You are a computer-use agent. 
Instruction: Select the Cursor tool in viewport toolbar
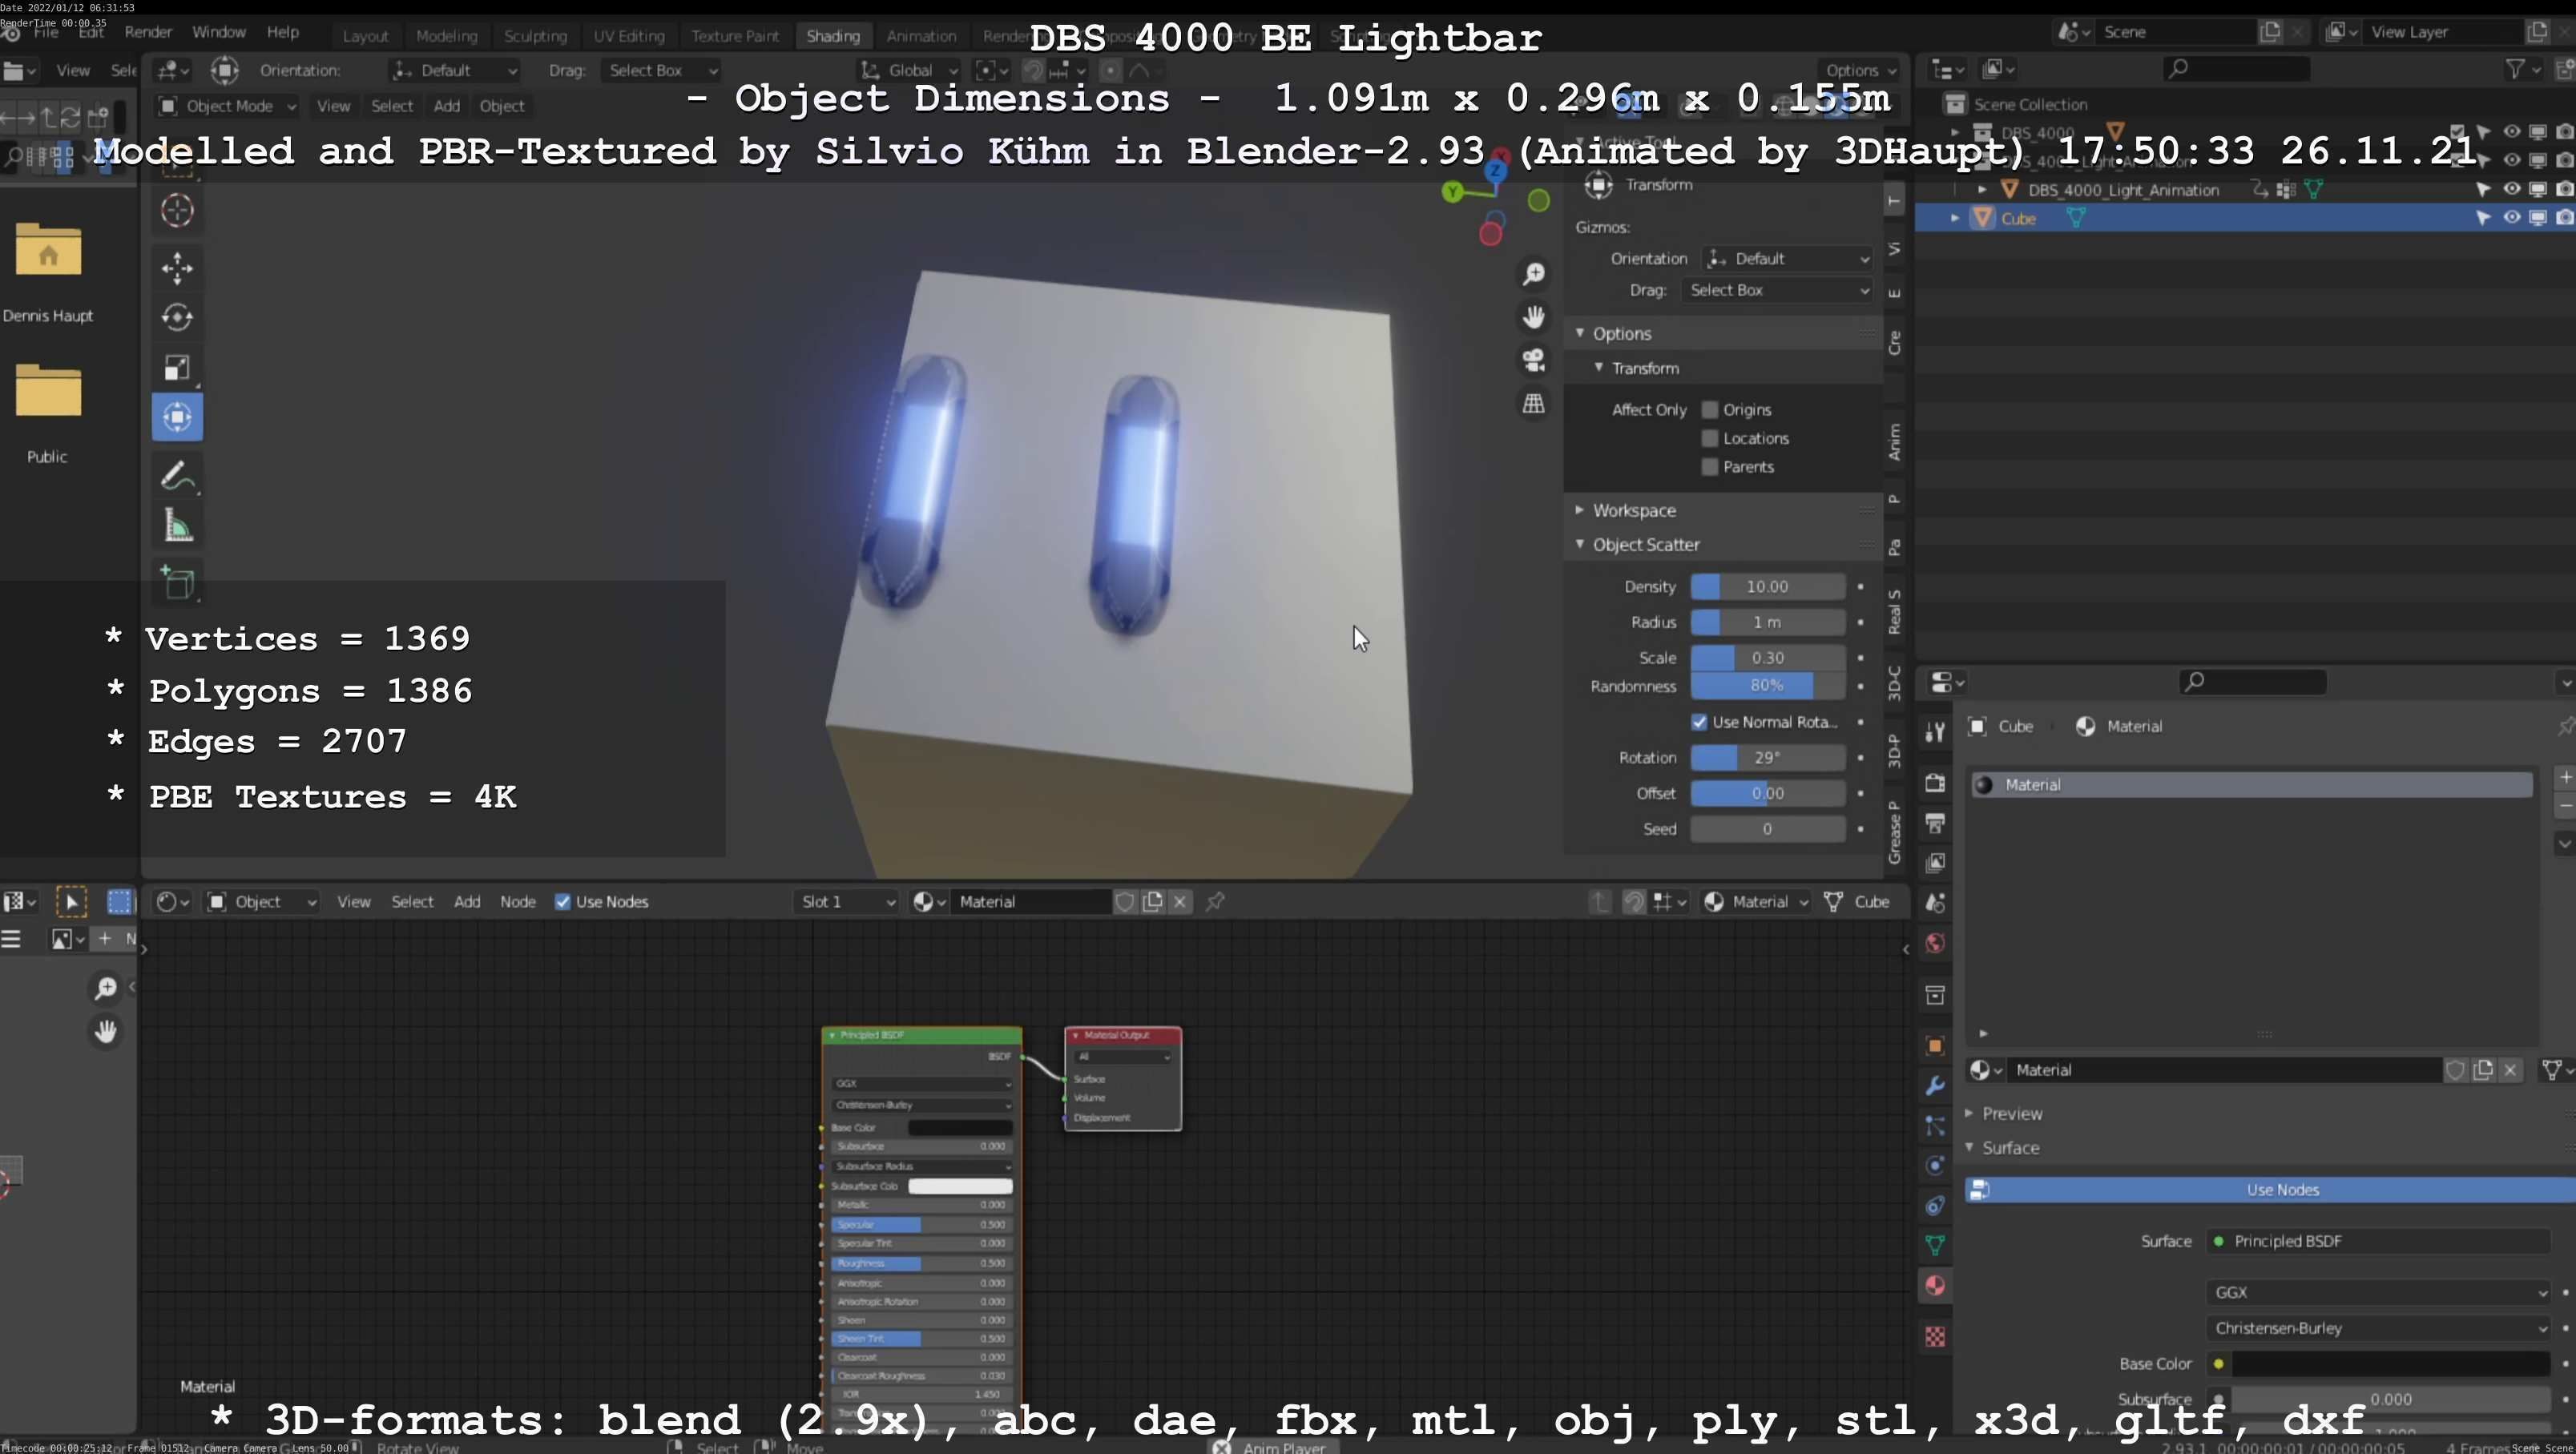coord(177,210)
